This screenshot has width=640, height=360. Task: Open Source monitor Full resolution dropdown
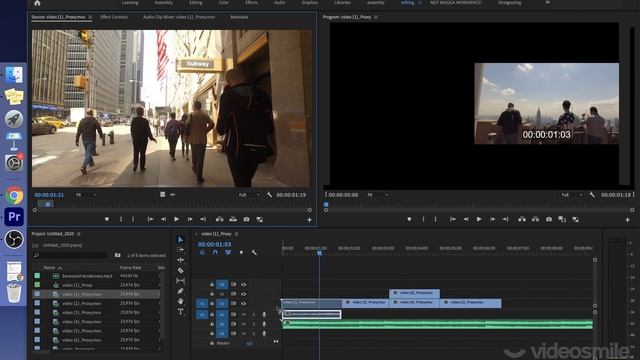(249, 195)
